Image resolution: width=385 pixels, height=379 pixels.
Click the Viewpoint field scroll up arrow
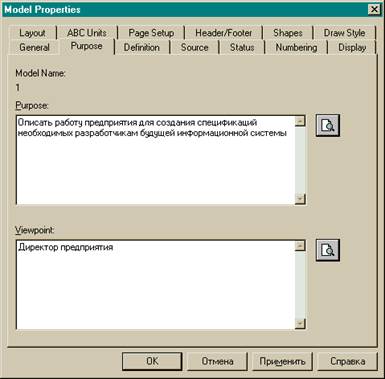pos(300,245)
